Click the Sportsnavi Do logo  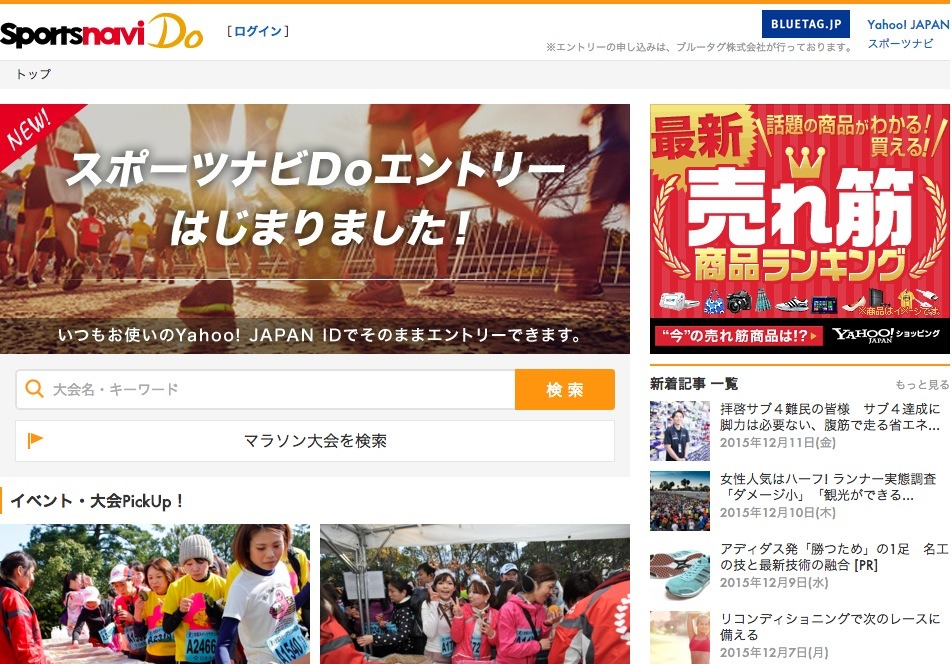(101, 32)
